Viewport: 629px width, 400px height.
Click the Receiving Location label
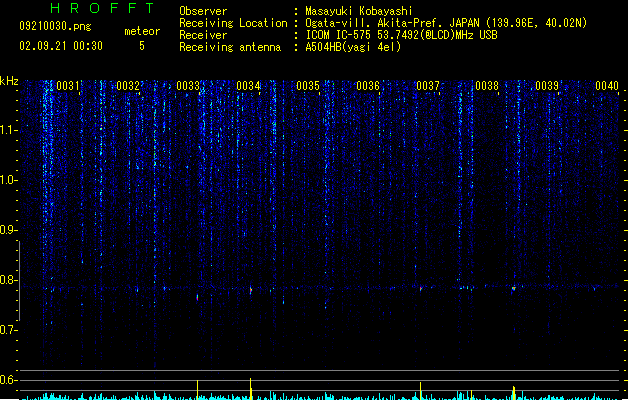coord(233,23)
